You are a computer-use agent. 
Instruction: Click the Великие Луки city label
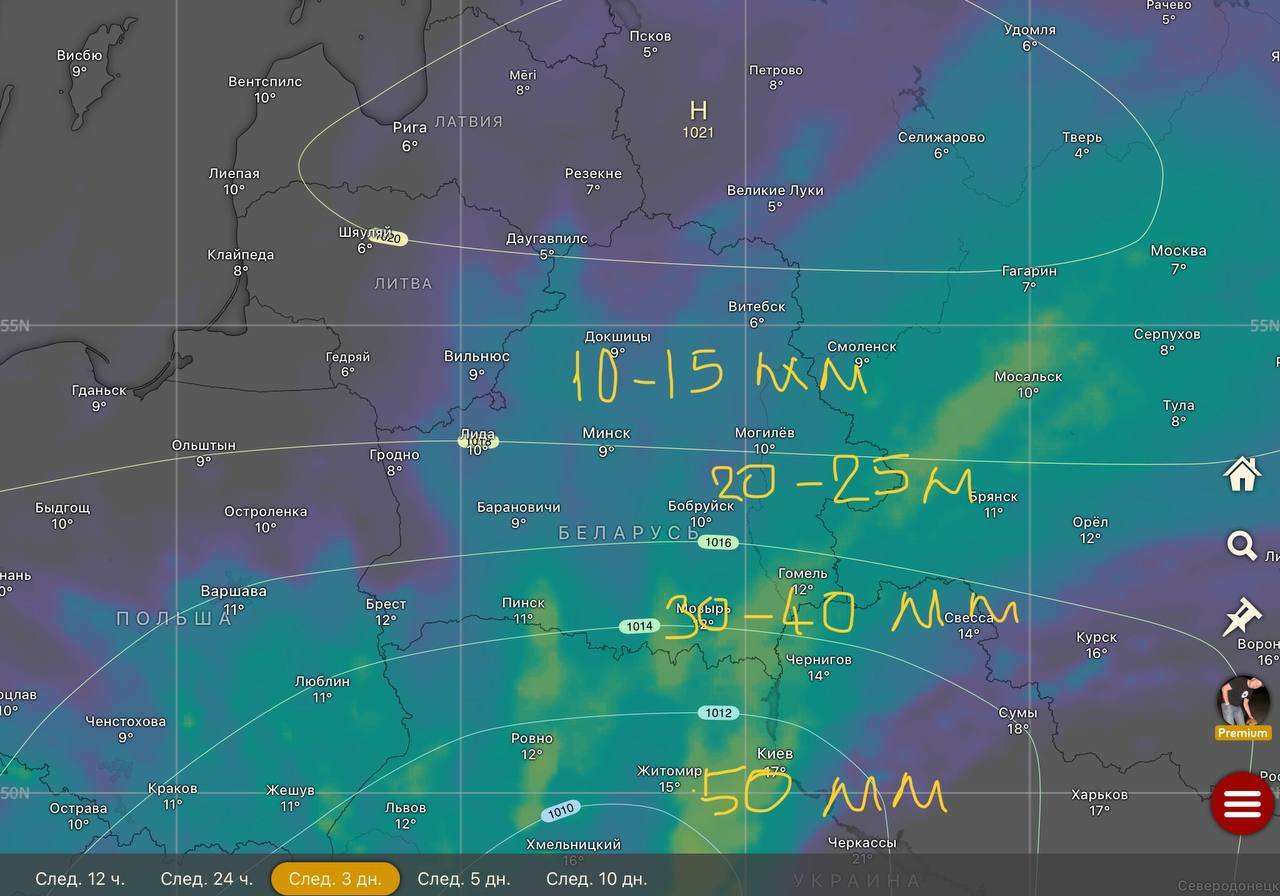point(775,190)
